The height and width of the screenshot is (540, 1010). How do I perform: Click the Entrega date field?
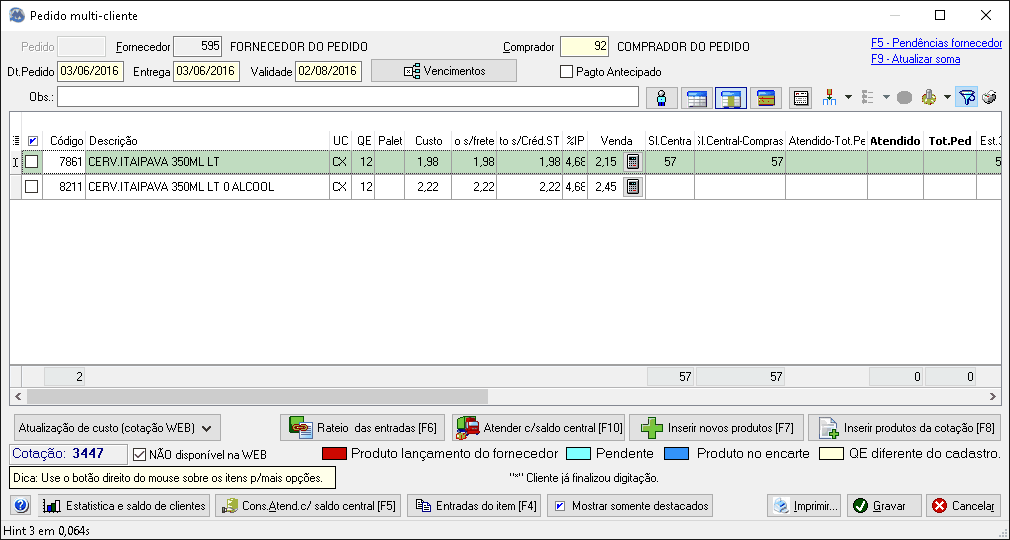pyautogui.click(x=206, y=72)
